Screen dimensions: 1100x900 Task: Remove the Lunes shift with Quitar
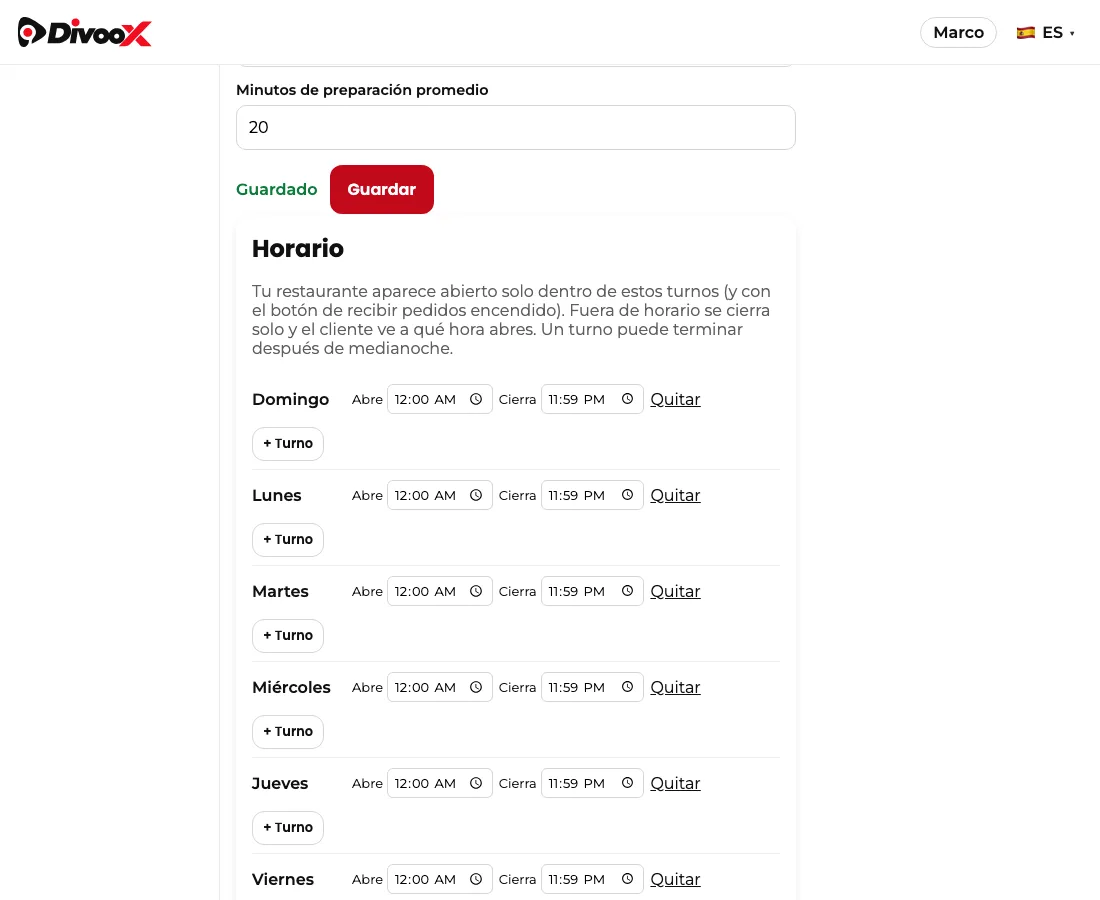[x=675, y=495]
